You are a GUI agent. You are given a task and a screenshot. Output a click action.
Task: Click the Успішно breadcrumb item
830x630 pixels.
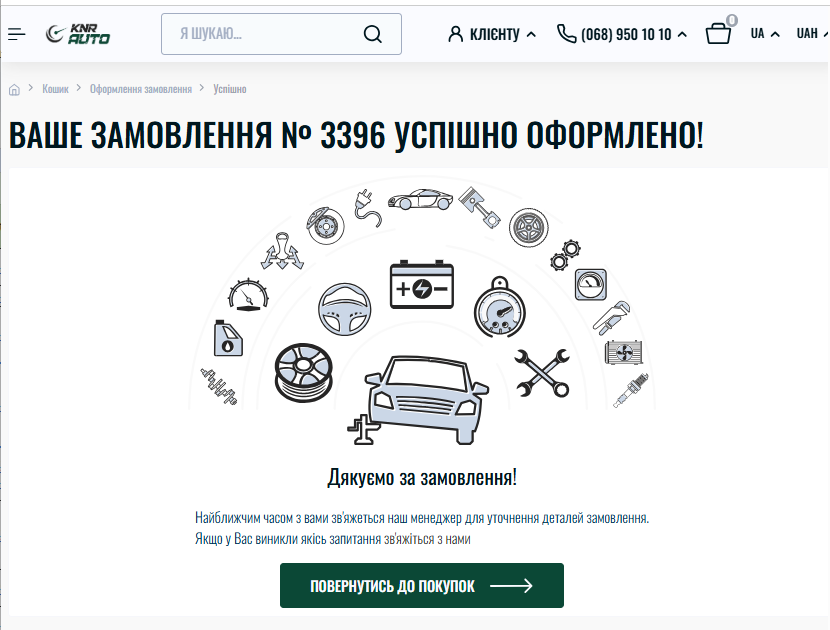230,89
